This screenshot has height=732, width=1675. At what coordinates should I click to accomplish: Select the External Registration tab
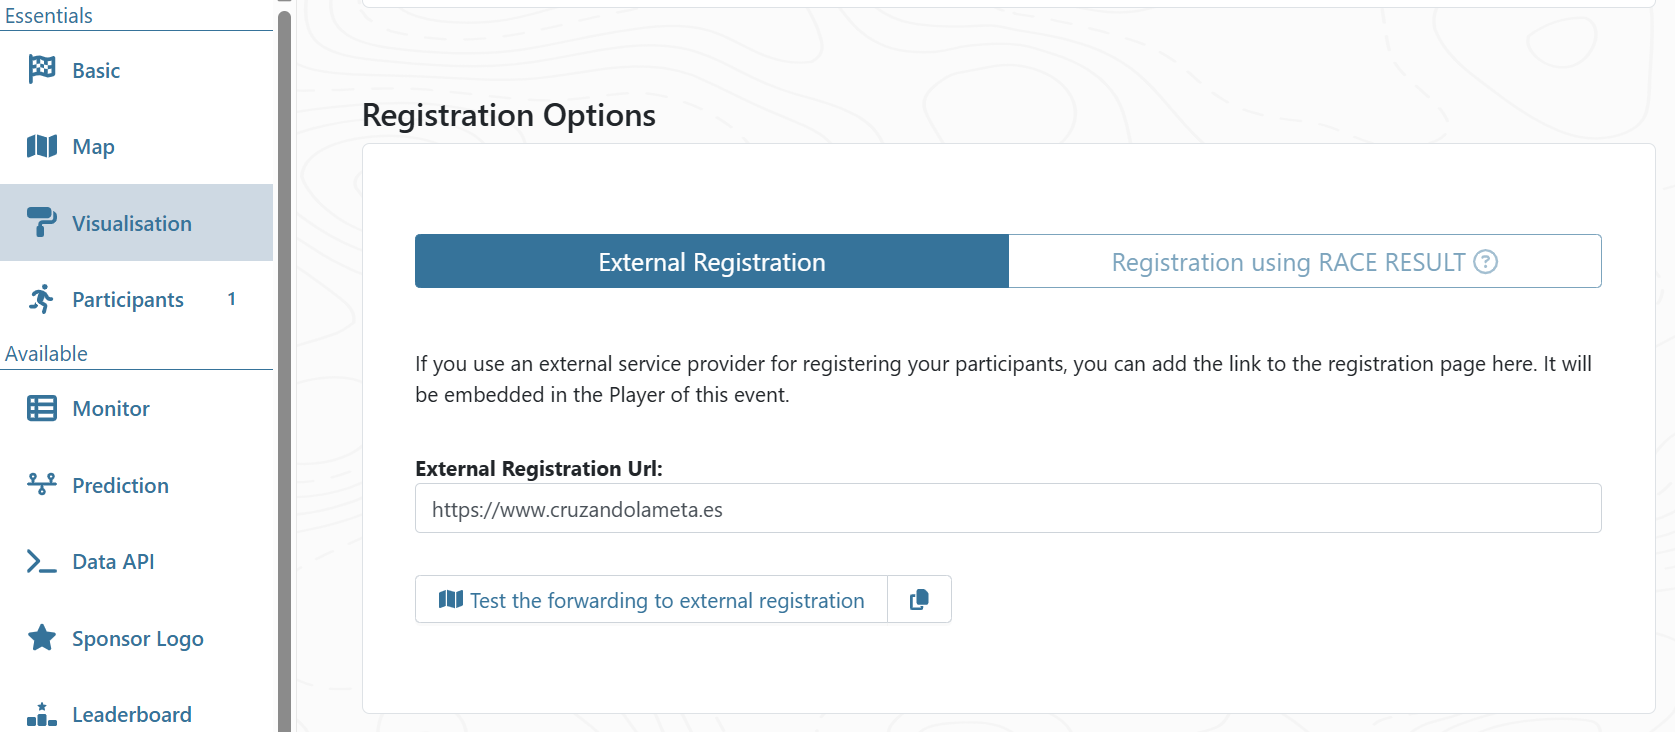coord(711,262)
